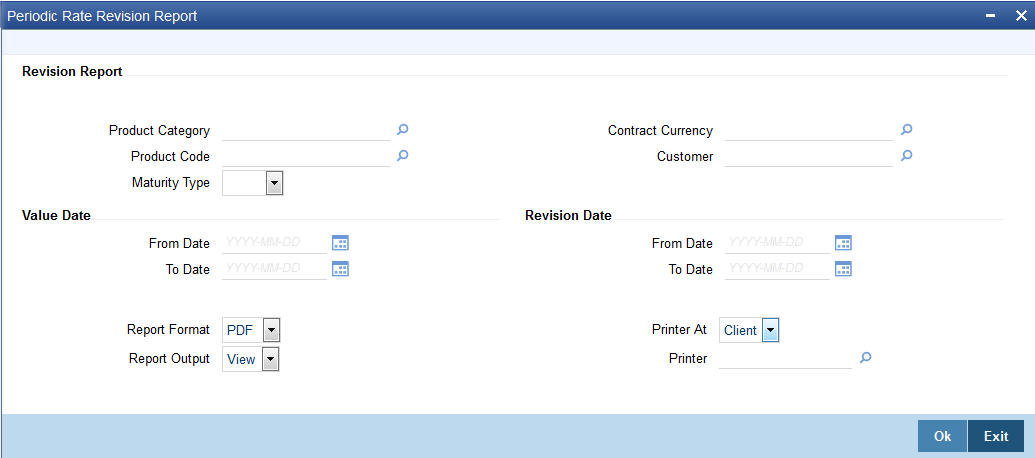The width and height of the screenshot is (1035, 458).
Task: Focus the Contract Currency input field
Action: (809, 131)
